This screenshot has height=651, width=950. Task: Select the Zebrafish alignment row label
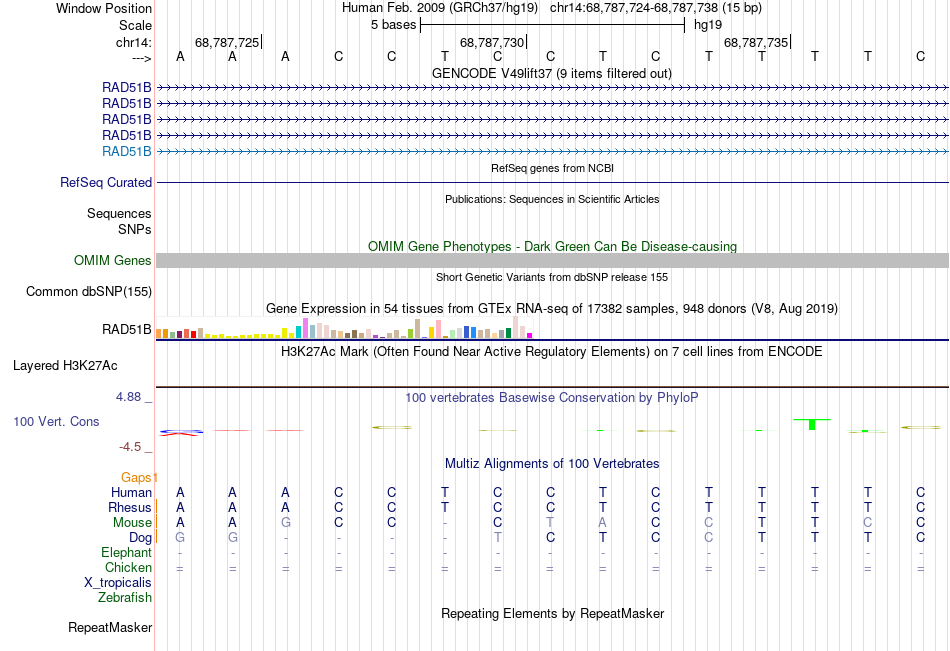(x=125, y=598)
